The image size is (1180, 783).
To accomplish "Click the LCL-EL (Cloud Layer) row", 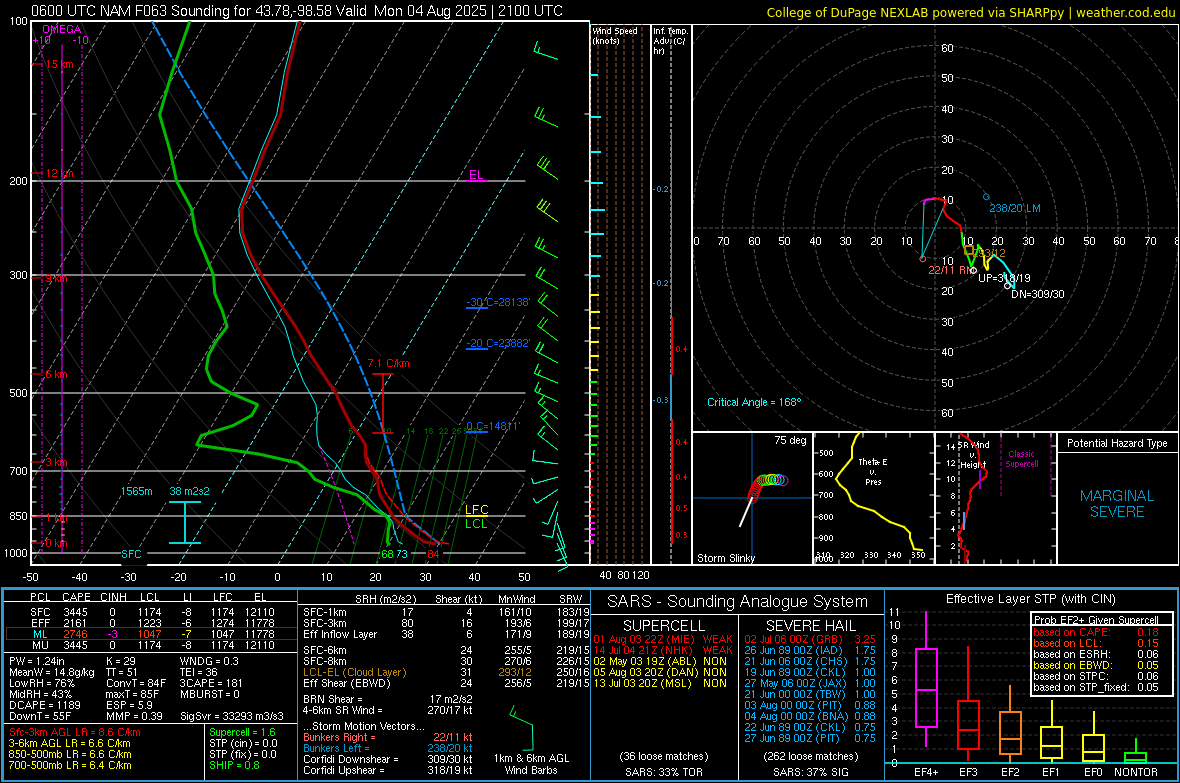I will coord(446,672).
